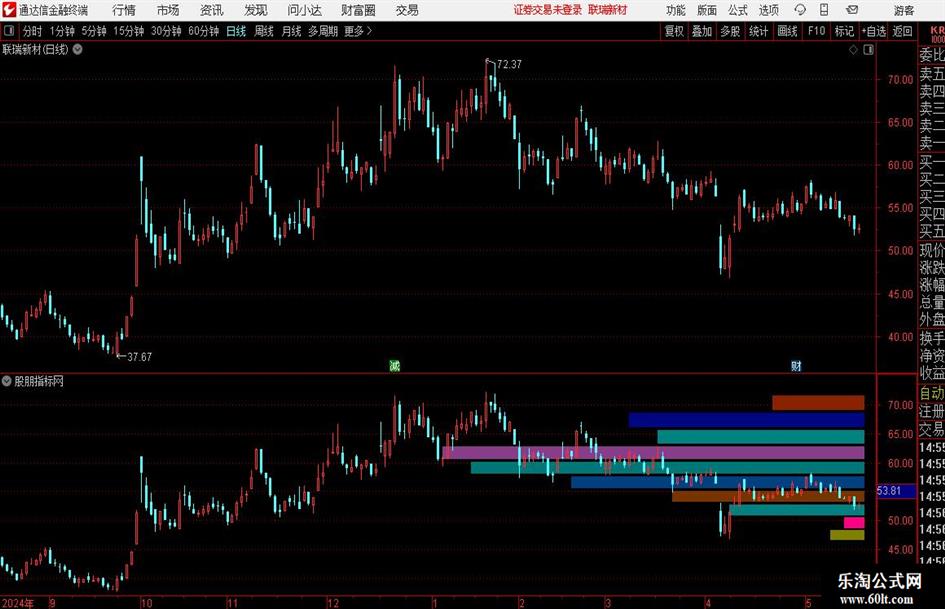This screenshot has width=945, height=609.
Task: Click the 37.67 low price label
Action: (140, 357)
